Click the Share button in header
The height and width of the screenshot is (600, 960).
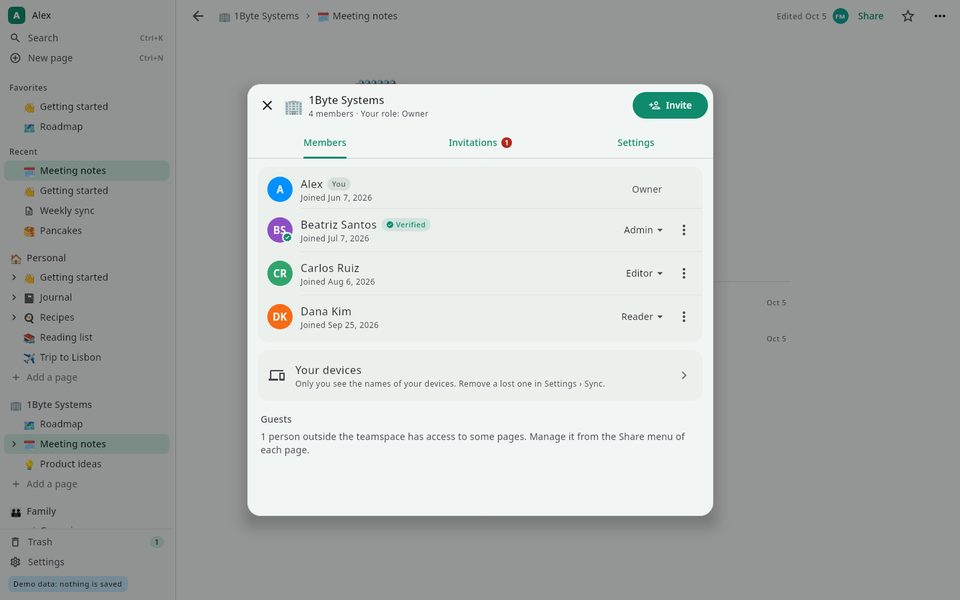click(870, 17)
